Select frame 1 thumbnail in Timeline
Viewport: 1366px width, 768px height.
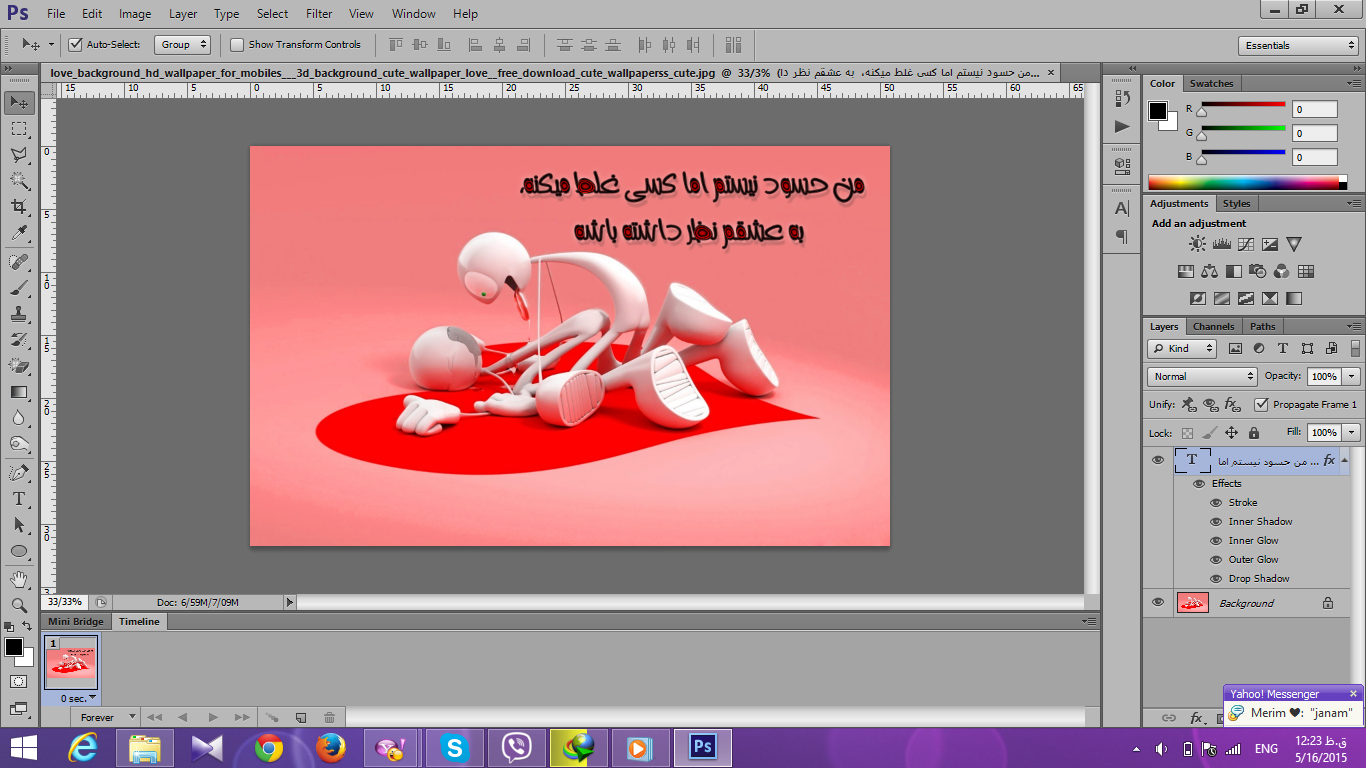coord(71,662)
